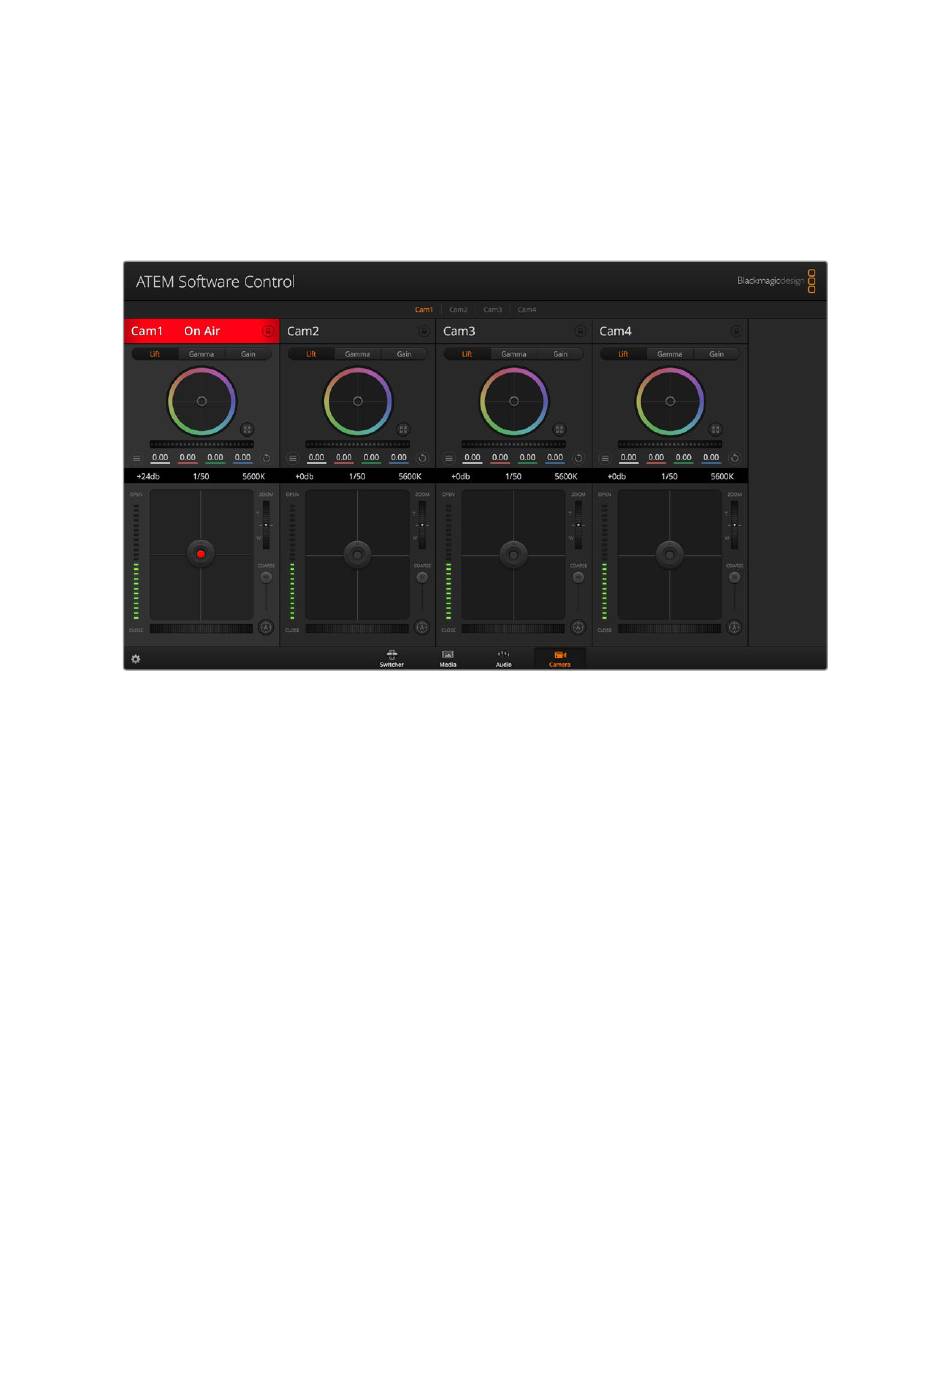Click Cam1 red iris control button
This screenshot has width=950, height=1387.
(201, 553)
